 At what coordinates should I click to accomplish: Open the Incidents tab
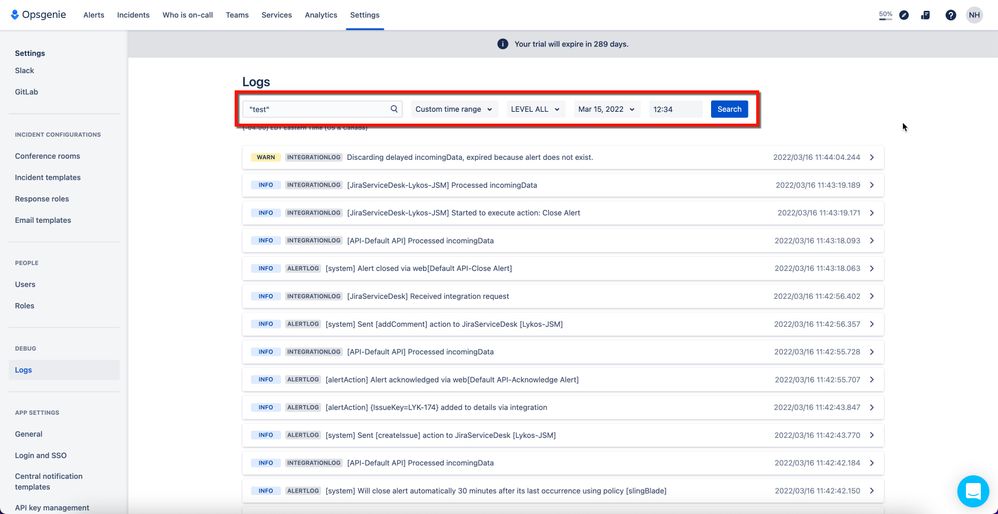(133, 15)
